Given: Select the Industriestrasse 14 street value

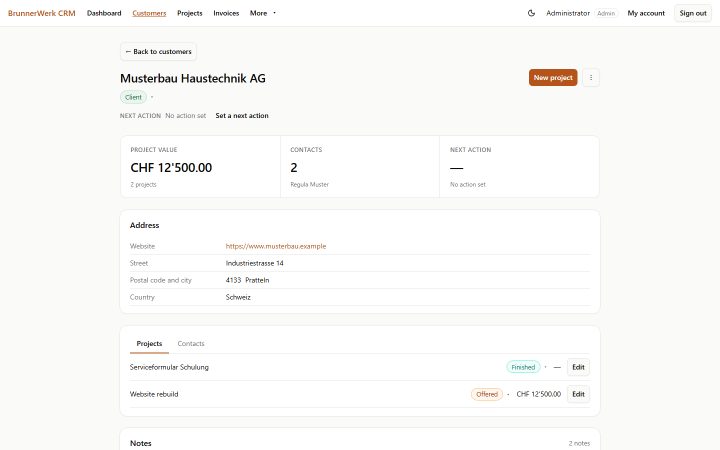Looking at the screenshot, I should pos(254,263).
